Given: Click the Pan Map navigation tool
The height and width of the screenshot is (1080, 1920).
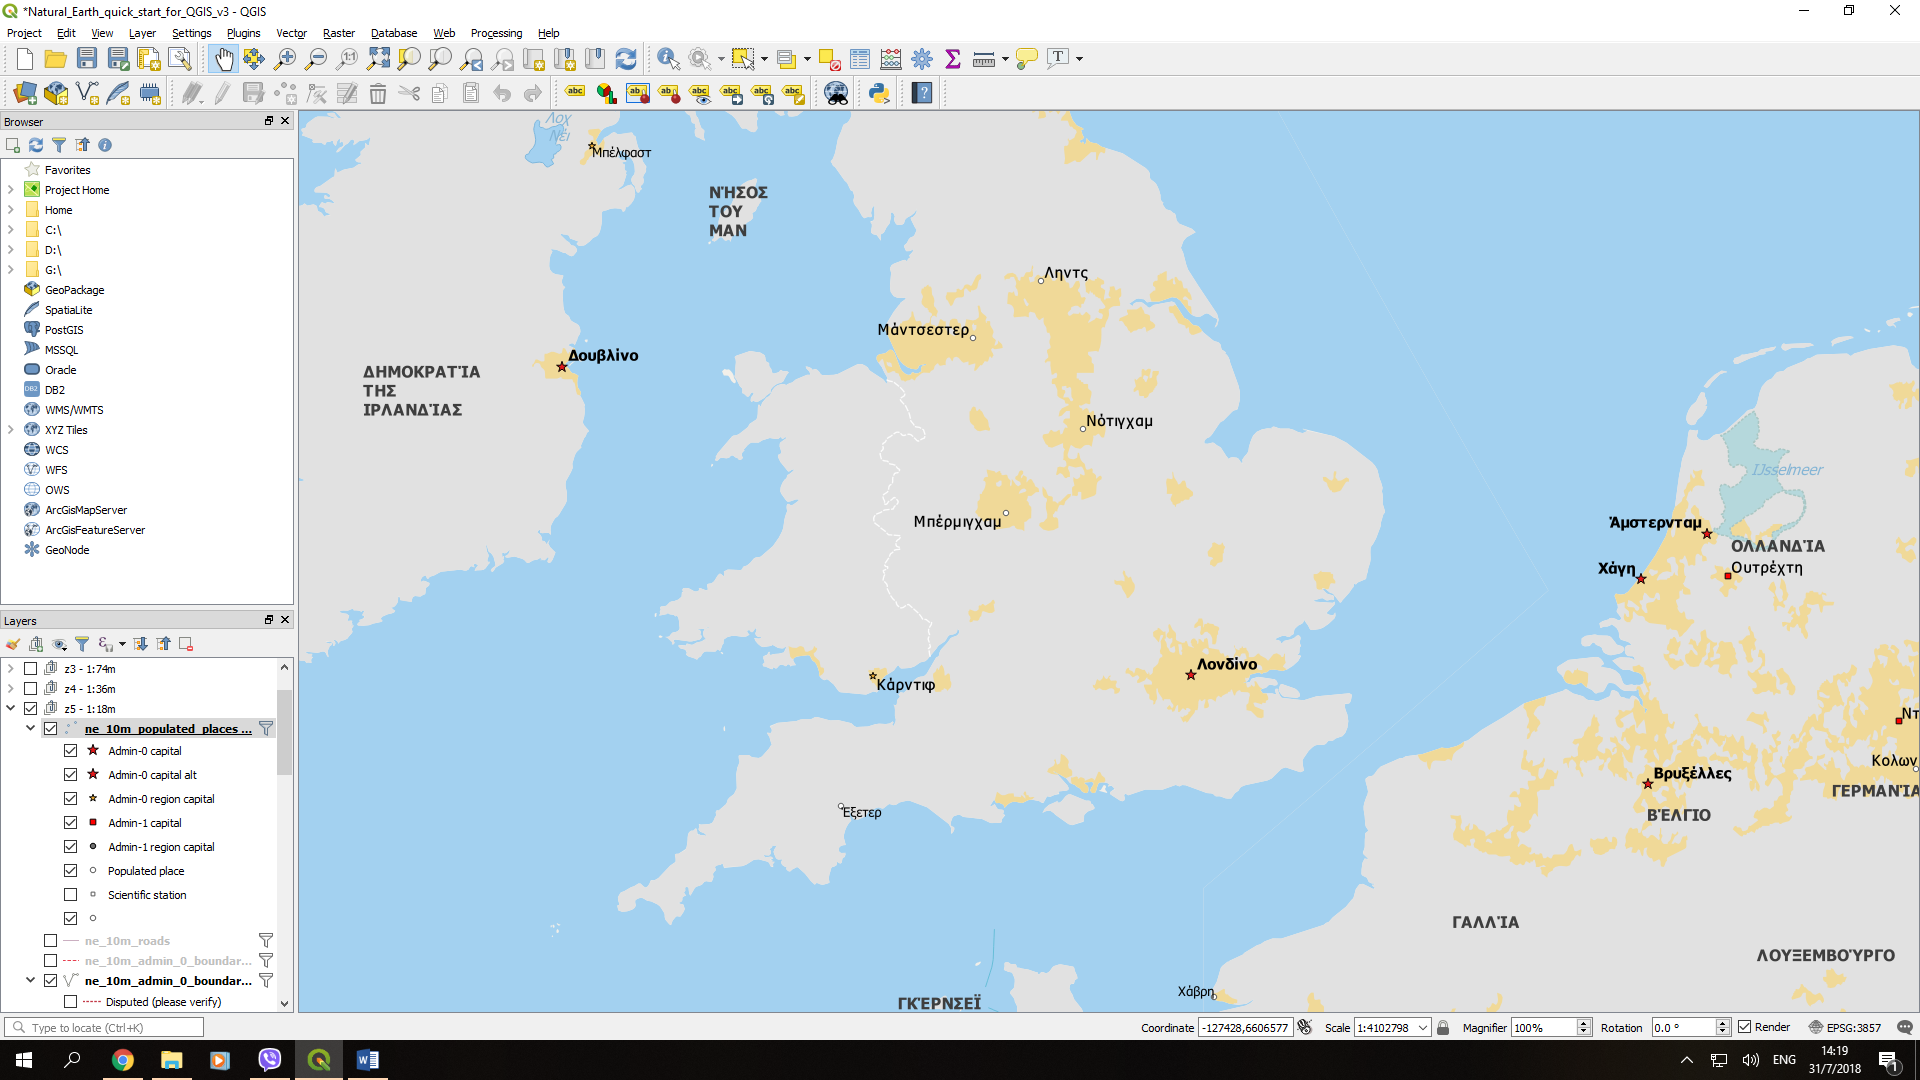Looking at the screenshot, I should click(223, 58).
